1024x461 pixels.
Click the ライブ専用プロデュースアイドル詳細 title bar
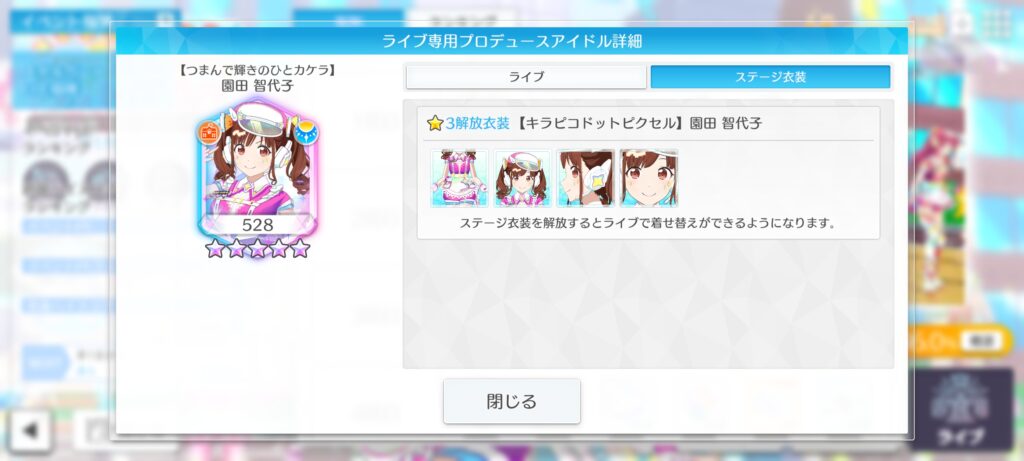(x=512, y=41)
